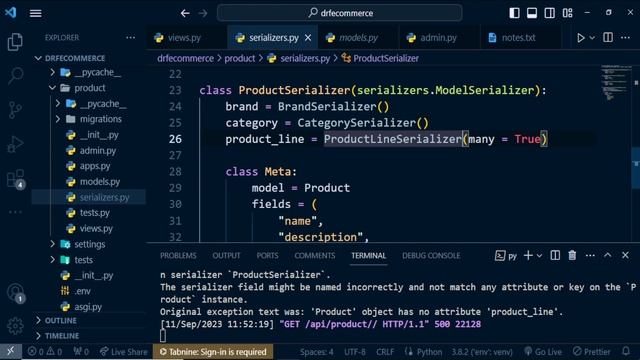640x360 pixels.
Task: Open the Search view in activity bar
Action: (x=15, y=76)
